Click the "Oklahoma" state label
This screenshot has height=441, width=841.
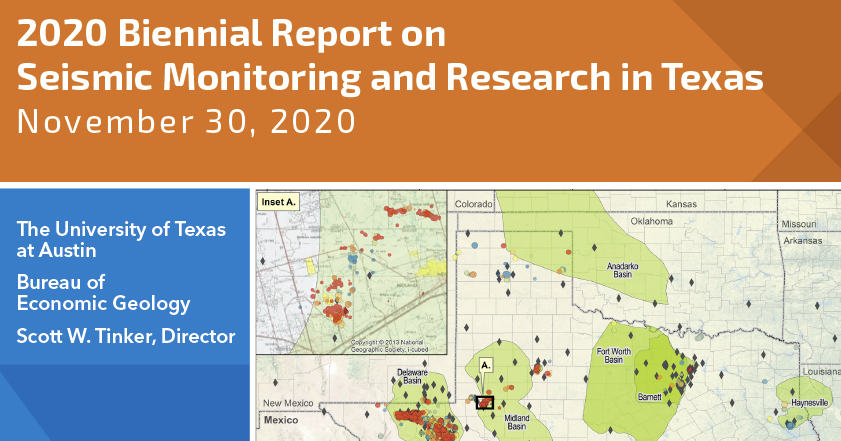(652, 221)
